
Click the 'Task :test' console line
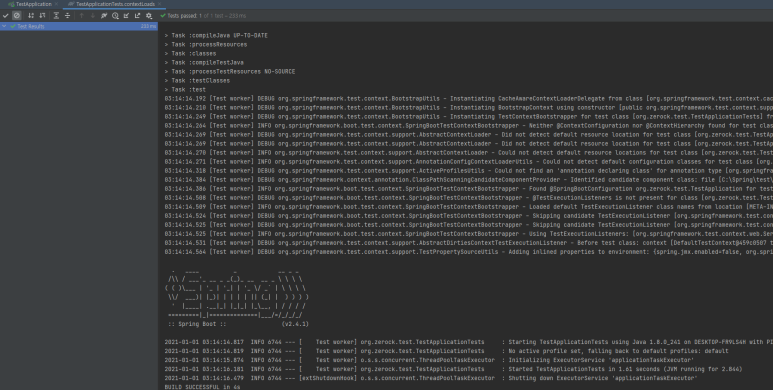point(185,90)
